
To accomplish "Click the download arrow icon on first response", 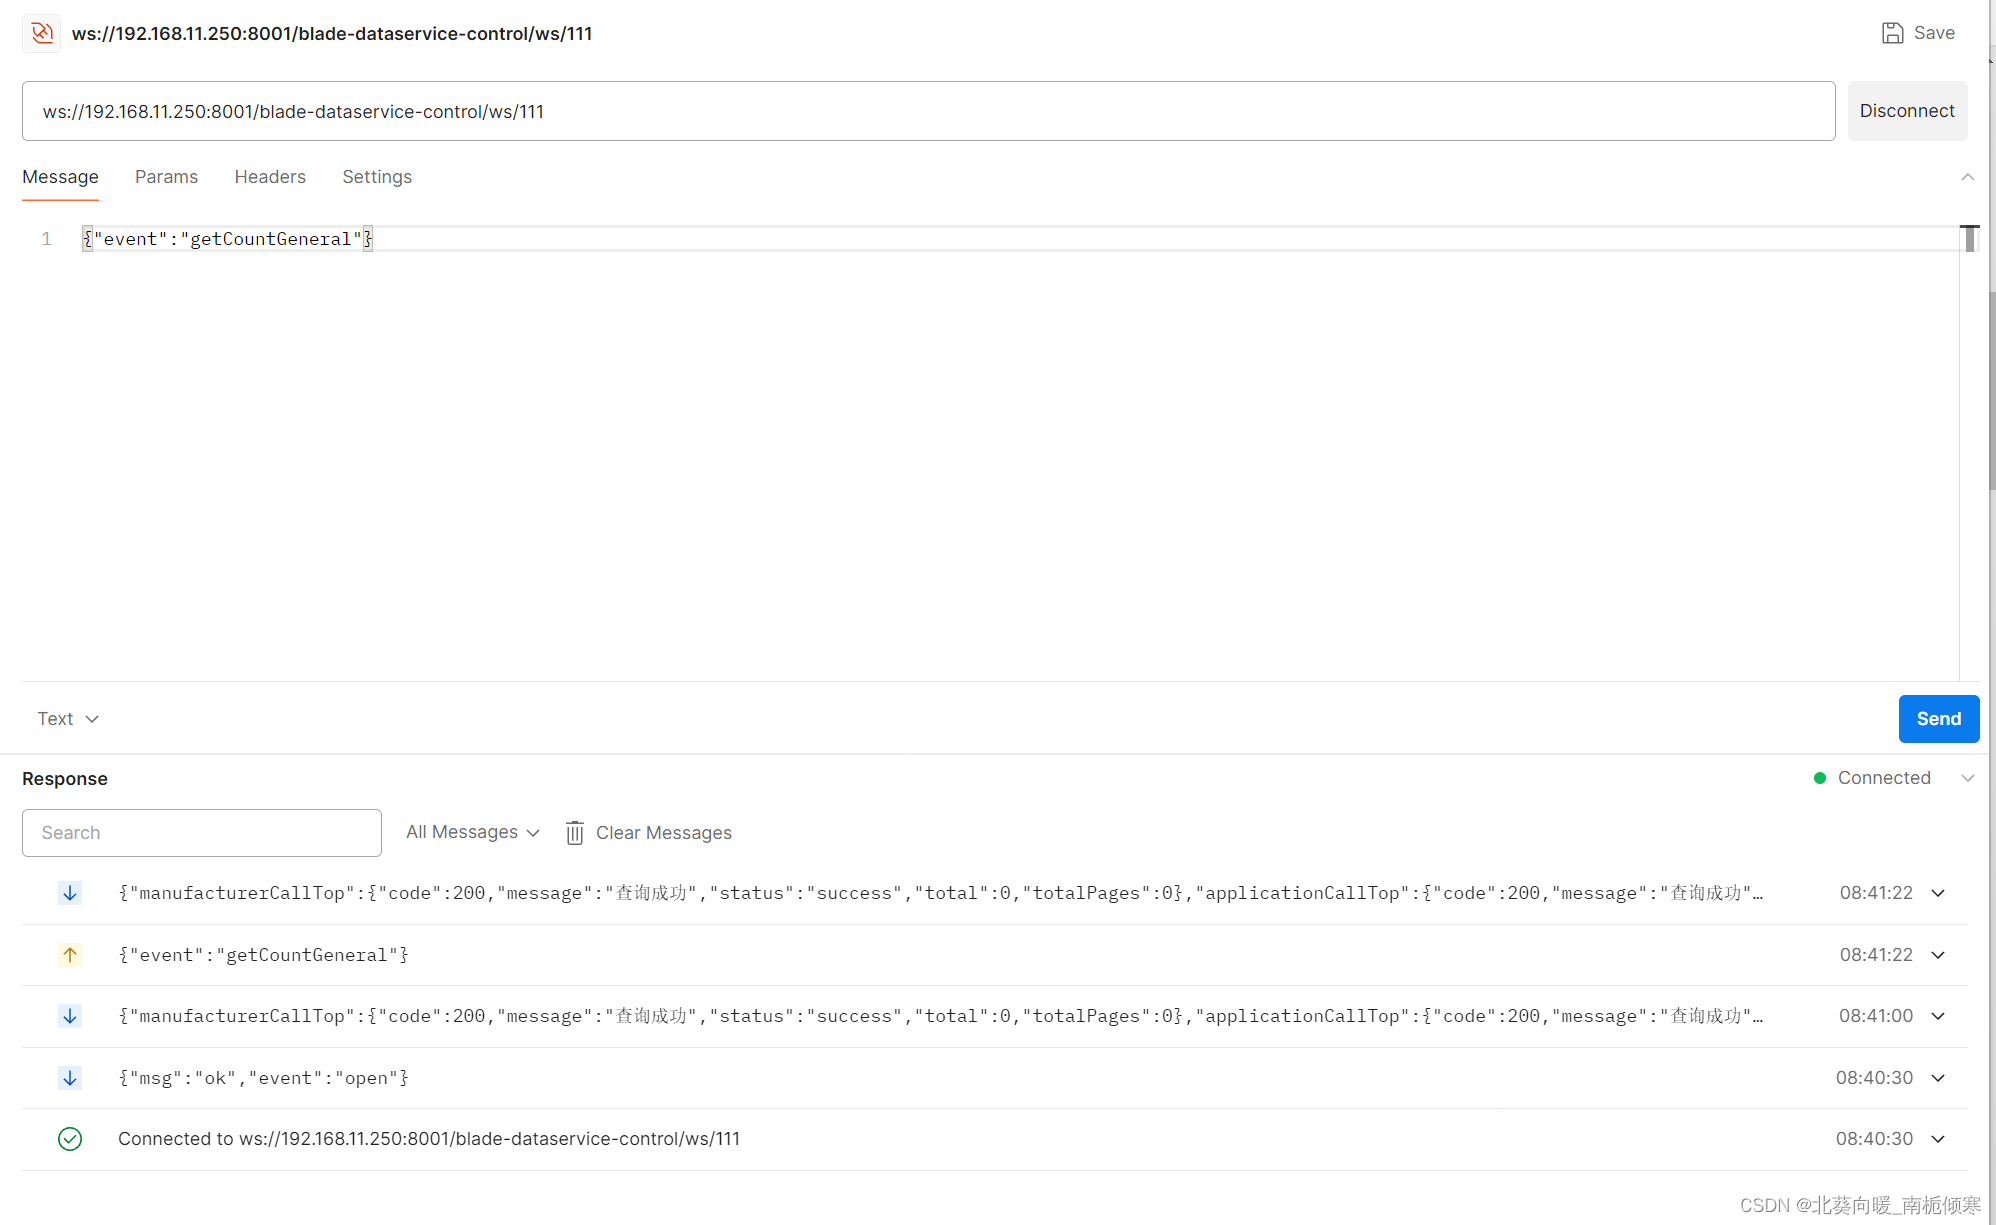I will (70, 891).
